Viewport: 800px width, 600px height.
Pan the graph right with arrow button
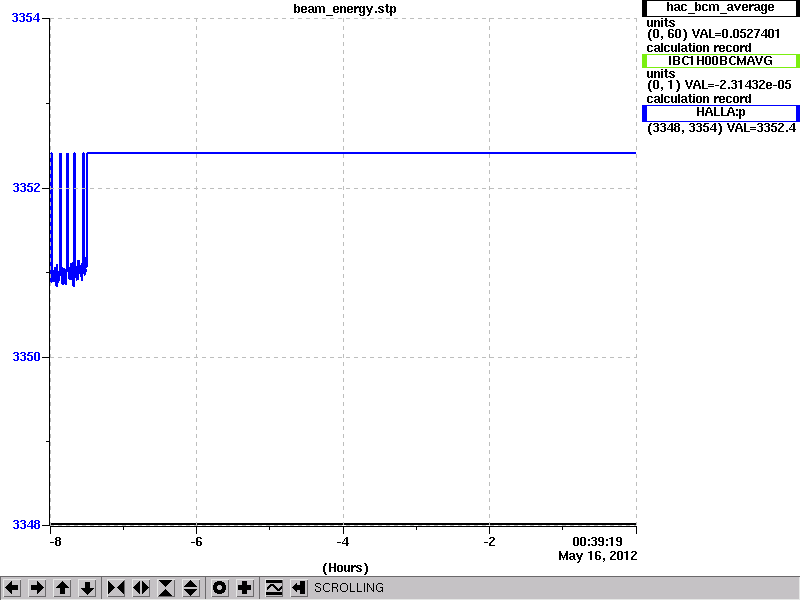tap(37, 588)
